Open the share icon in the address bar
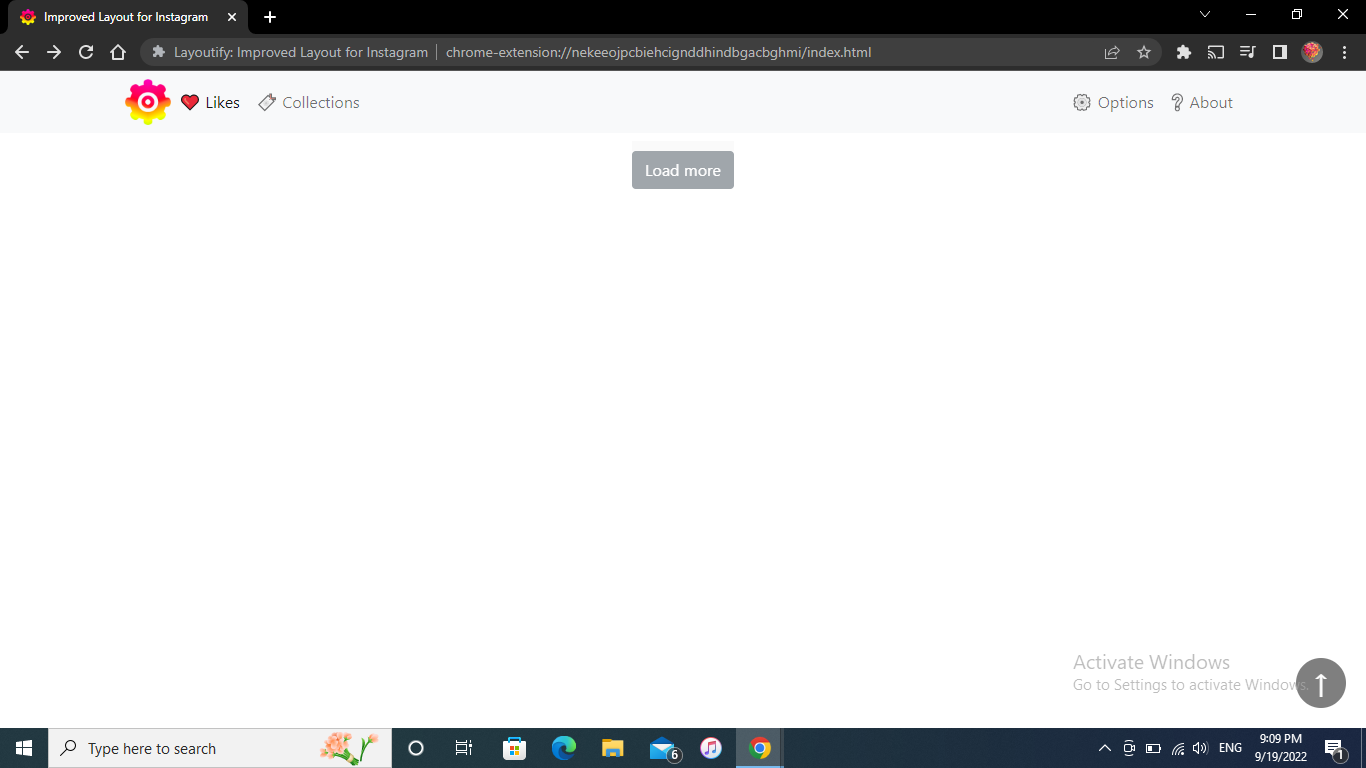 tap(1112, 51)
